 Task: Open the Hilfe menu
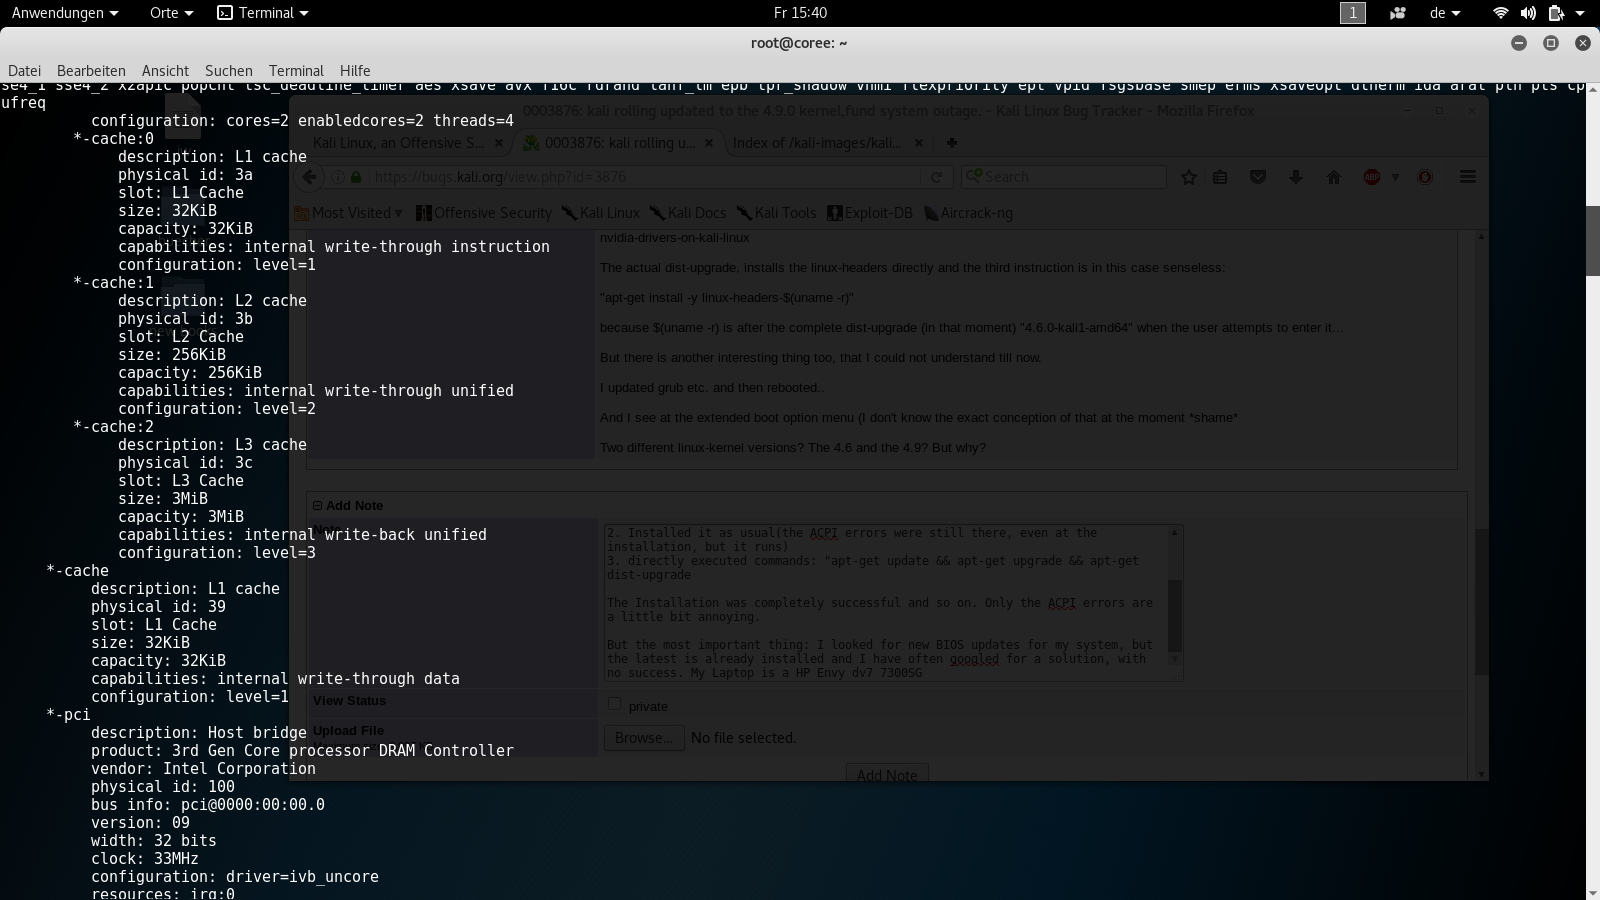355,71
